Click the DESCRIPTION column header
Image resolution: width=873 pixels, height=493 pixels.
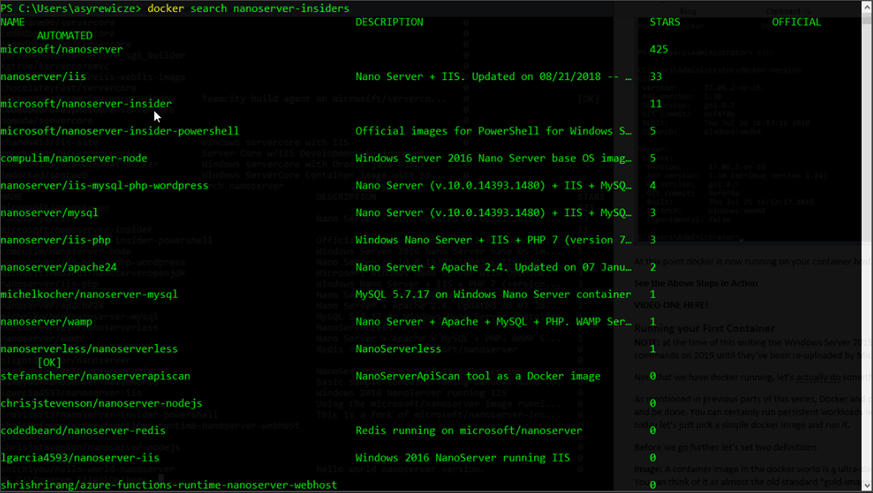(x=390, y=22)
